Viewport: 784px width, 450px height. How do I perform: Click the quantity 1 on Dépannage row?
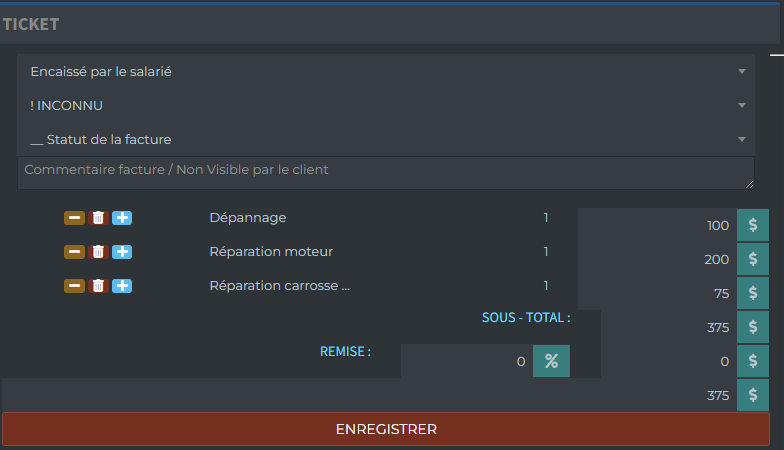coord(546,218)
